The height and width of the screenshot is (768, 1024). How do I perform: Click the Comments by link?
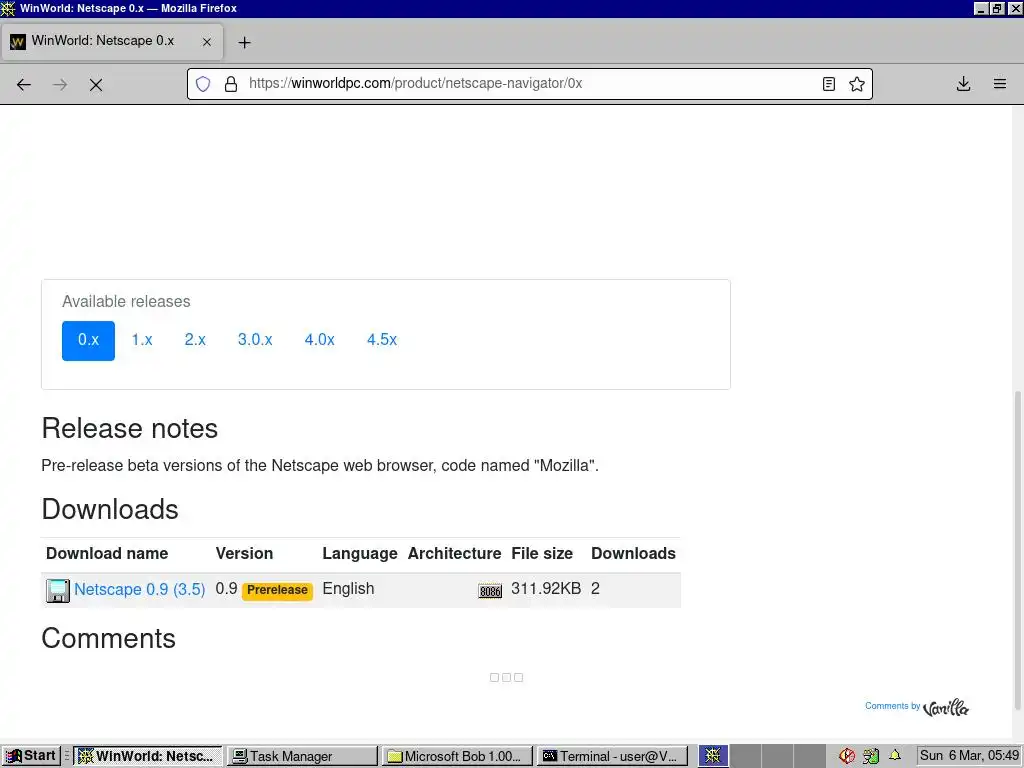pos(892,706)
